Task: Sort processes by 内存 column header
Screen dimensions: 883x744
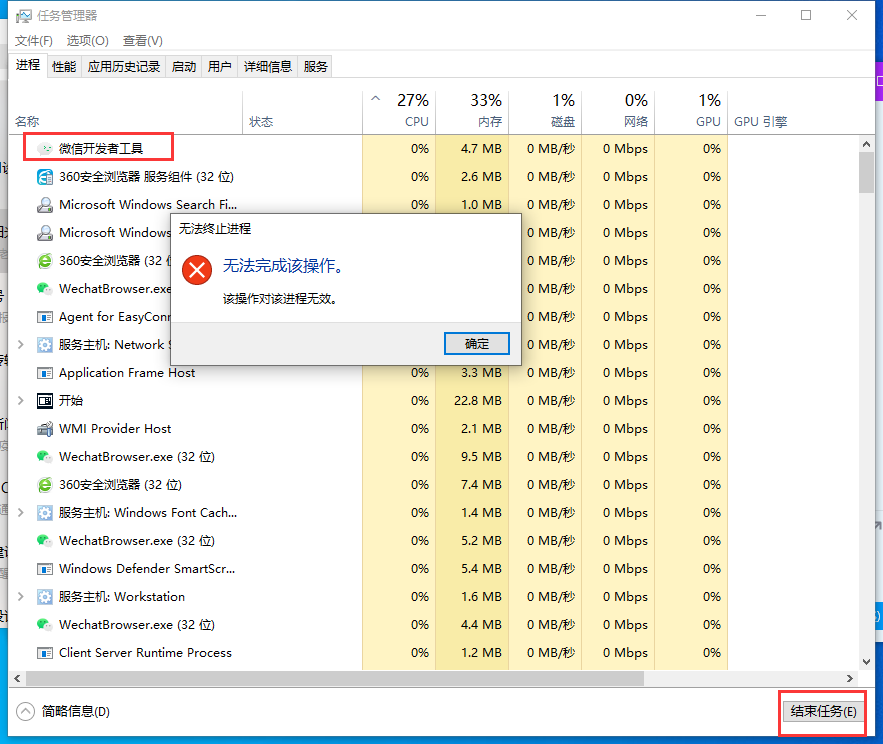Action: (472, 113)
